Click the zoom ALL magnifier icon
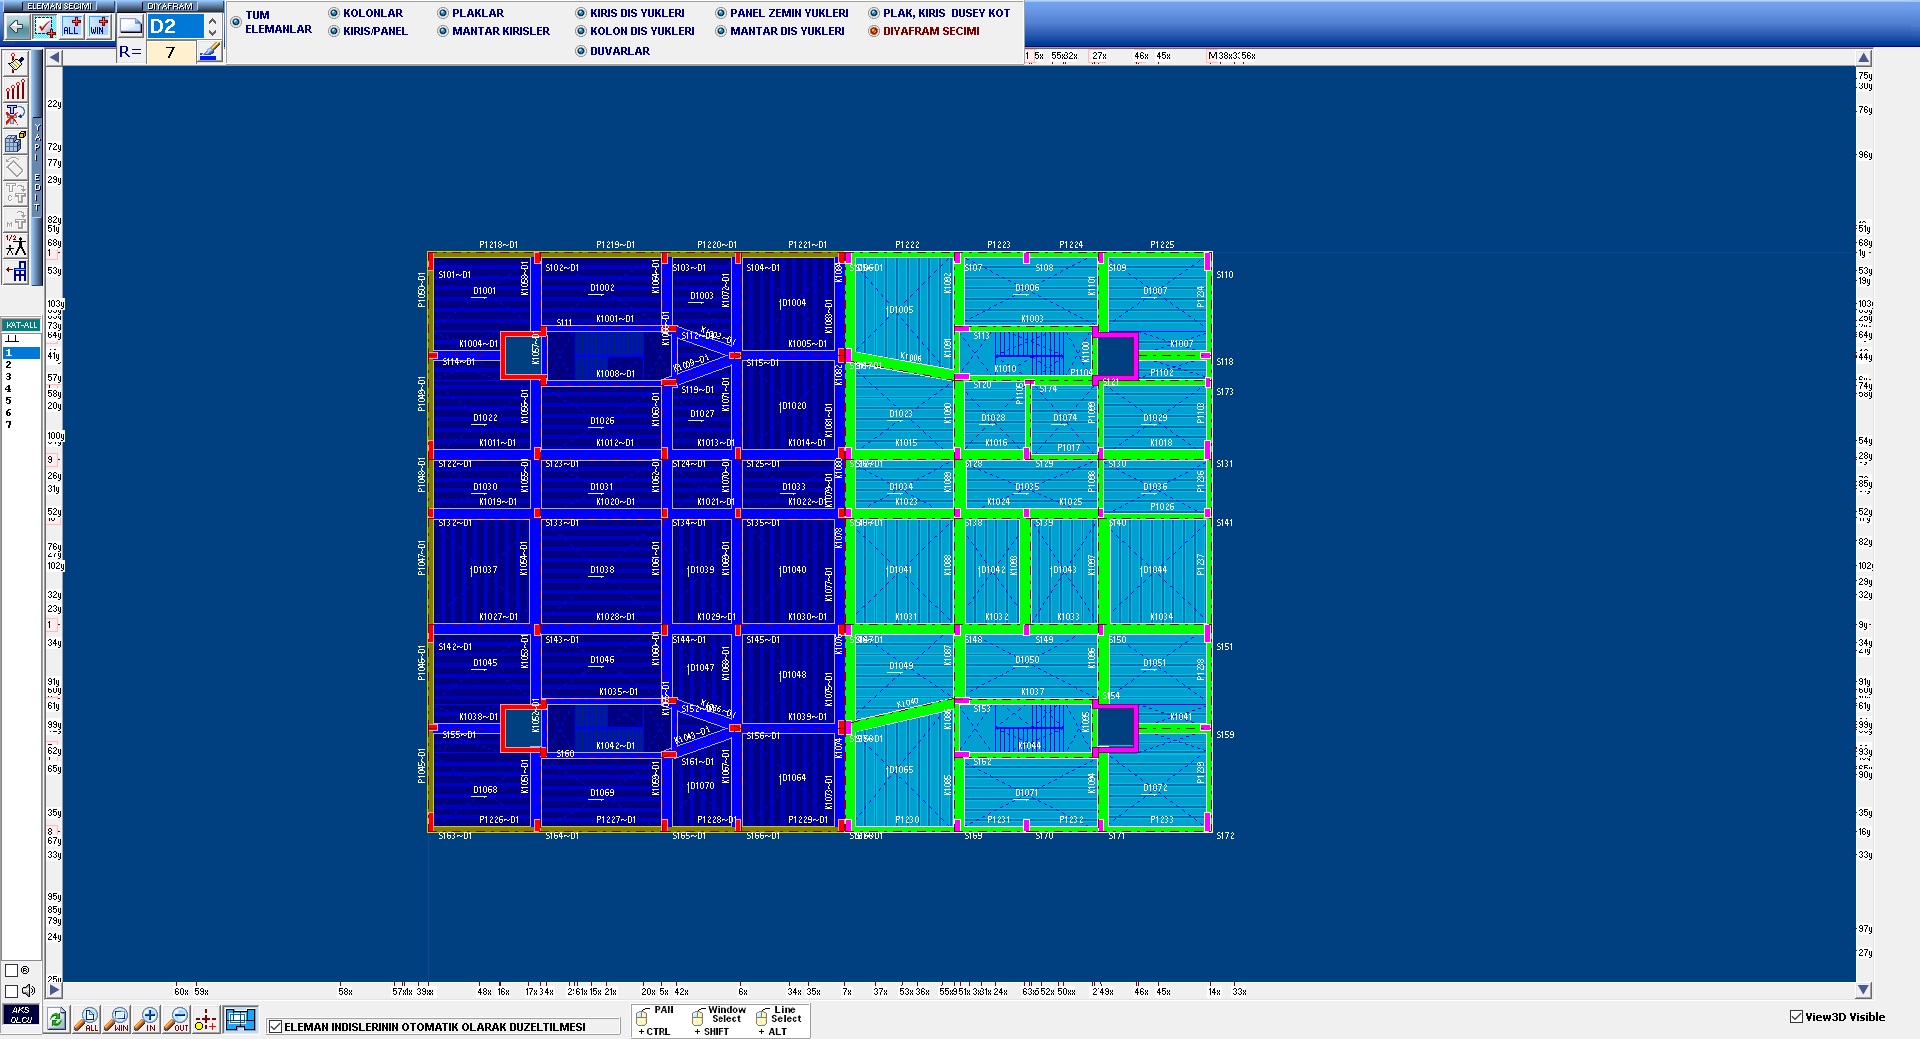 88,1020
